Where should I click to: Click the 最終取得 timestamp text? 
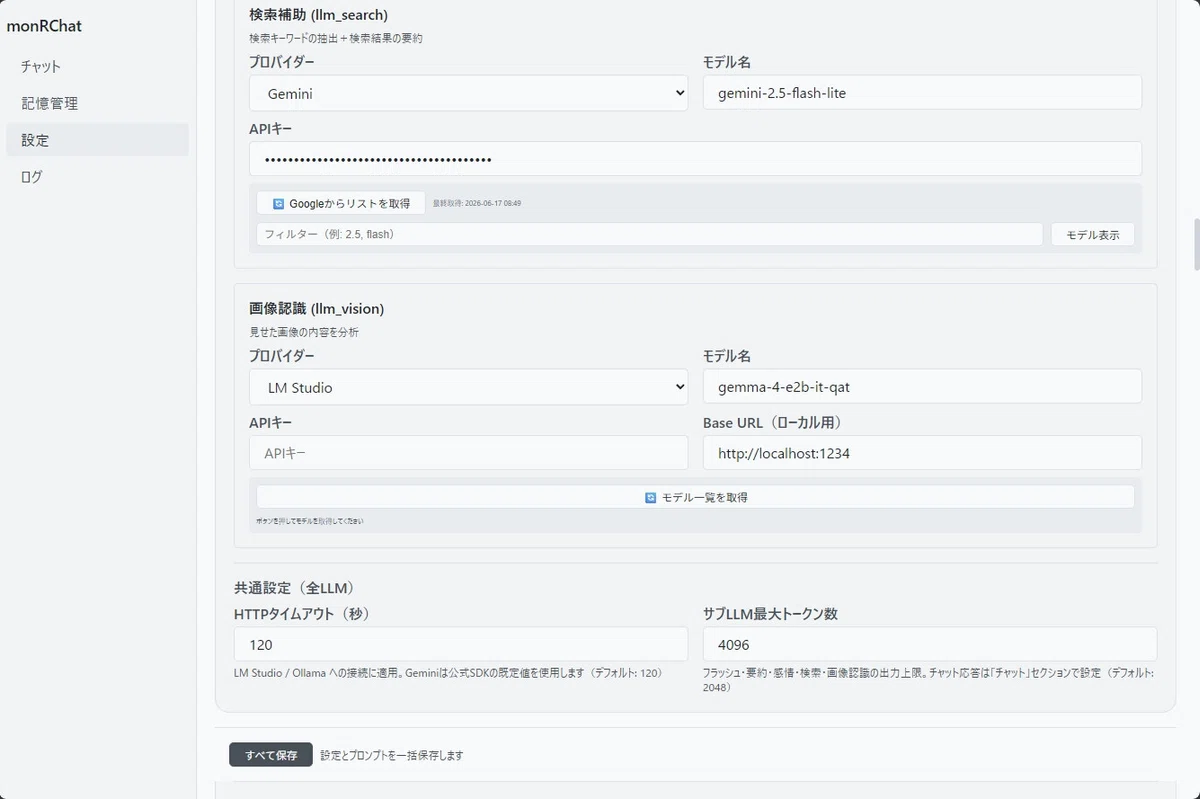coord(477,203)
